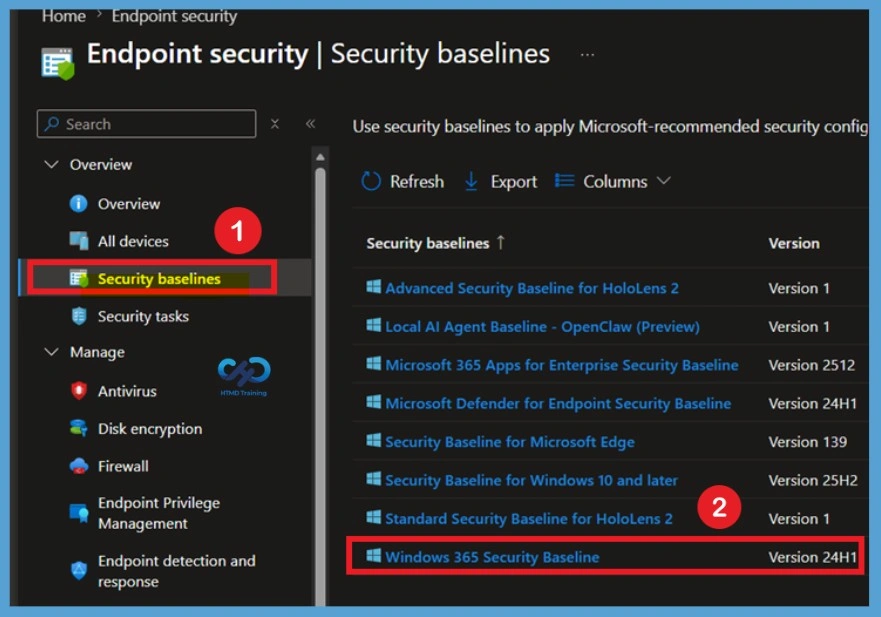Click the 'Version 139' cell
Viewport: 881px width, 617px height.
point(807,442)
